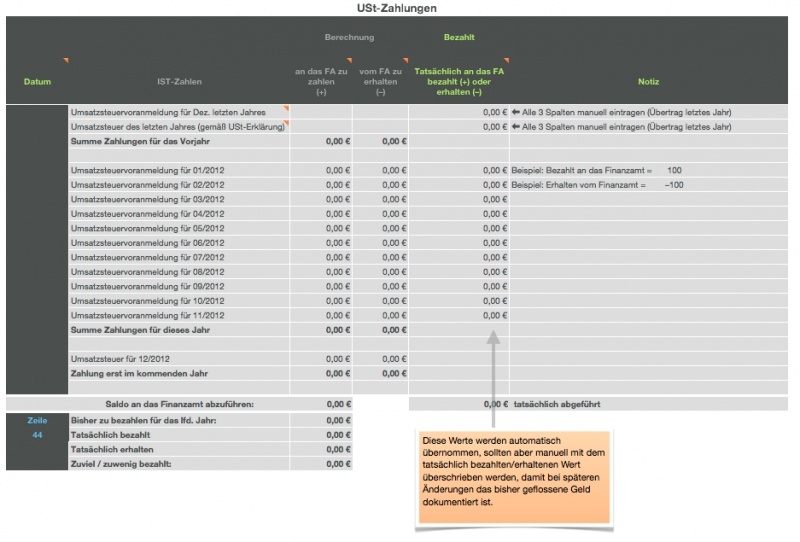Screen dimensions: 800x542
Task: Select 'Umsatzsteuervoranmeldung für 09/2012' cell
Action: (179, 287)
